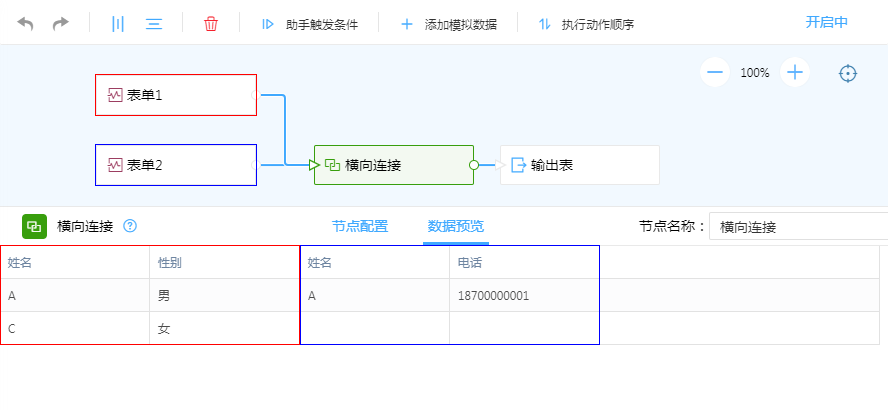Image resolution: width=888 pixels, height=410 pixels.
Task: Open 执行动作顺序 option
Action: tap(586, 24)
